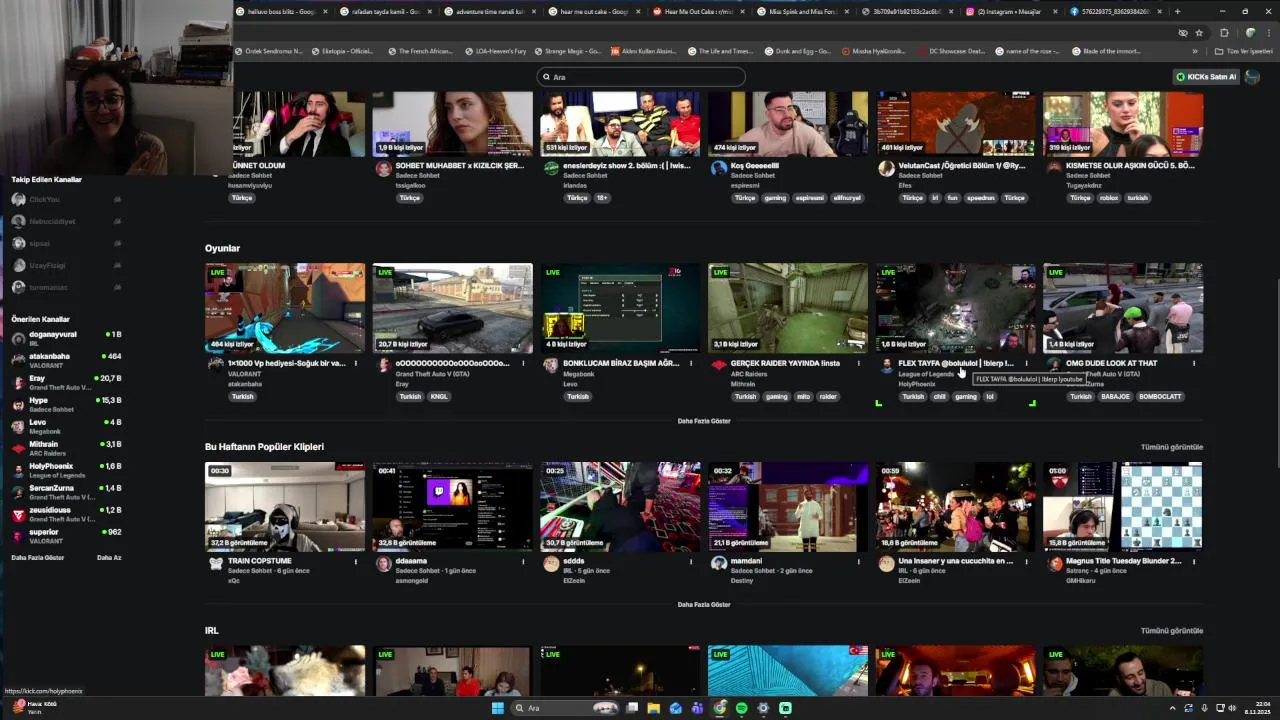Open atakanbaha avatar in recommended channels
This screenshot has width=1280, height=720.
(18, 361)
